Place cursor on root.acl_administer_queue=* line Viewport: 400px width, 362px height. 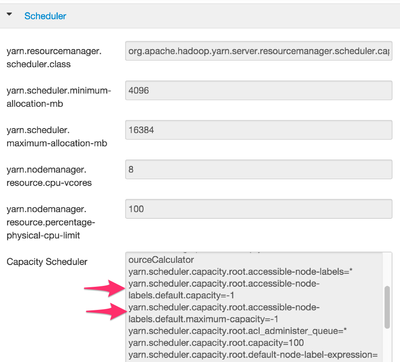tap(238, 331)
